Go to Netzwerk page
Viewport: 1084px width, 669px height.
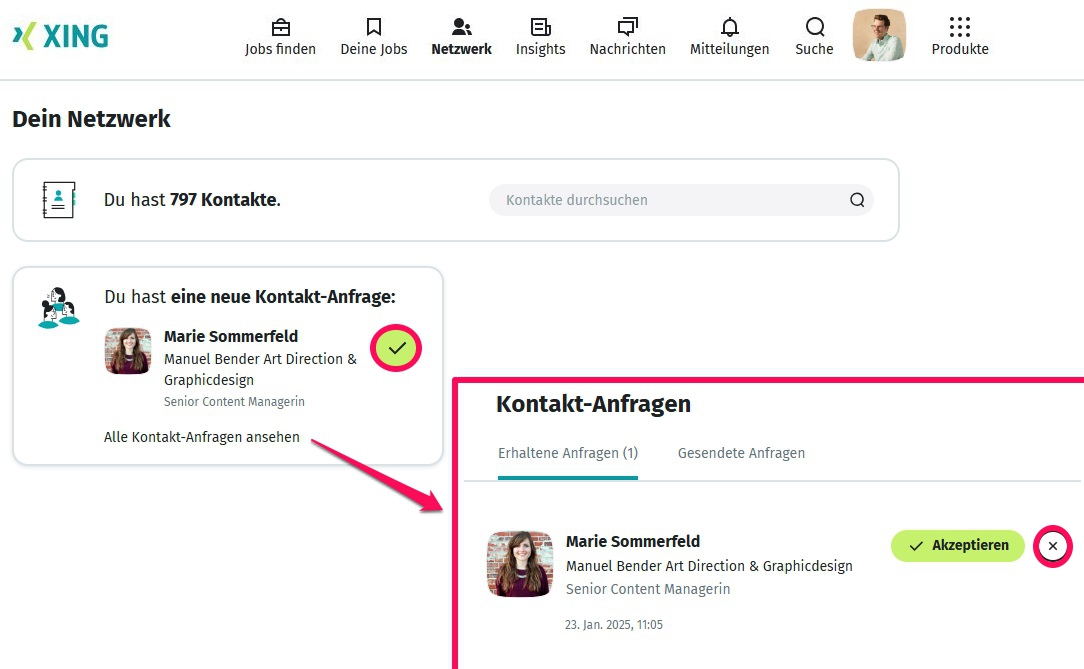pyautogui.click(x=461, y=35)
